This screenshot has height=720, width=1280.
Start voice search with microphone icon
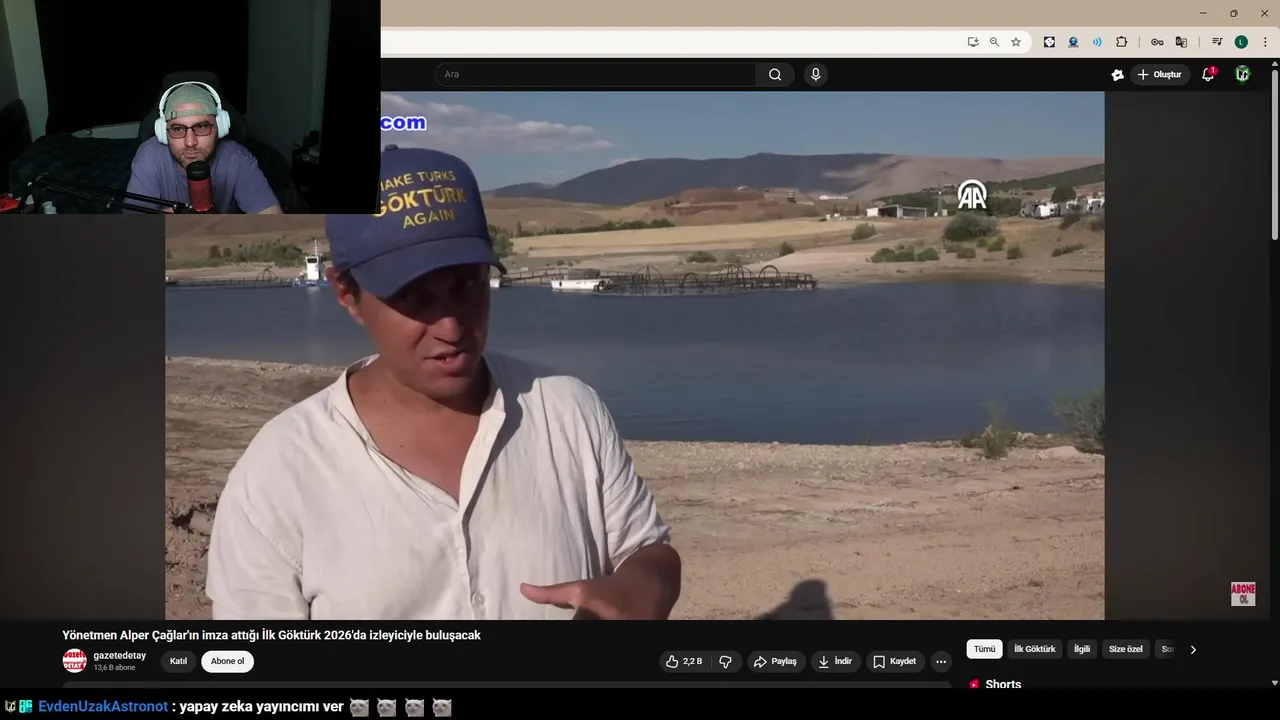tap(816, 74)
